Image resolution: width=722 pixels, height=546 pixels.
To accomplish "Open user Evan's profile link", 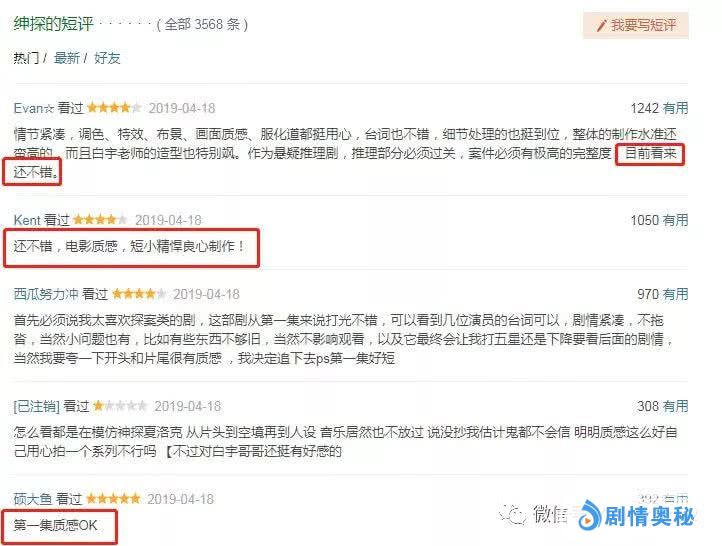I will (x=34, y=108).
